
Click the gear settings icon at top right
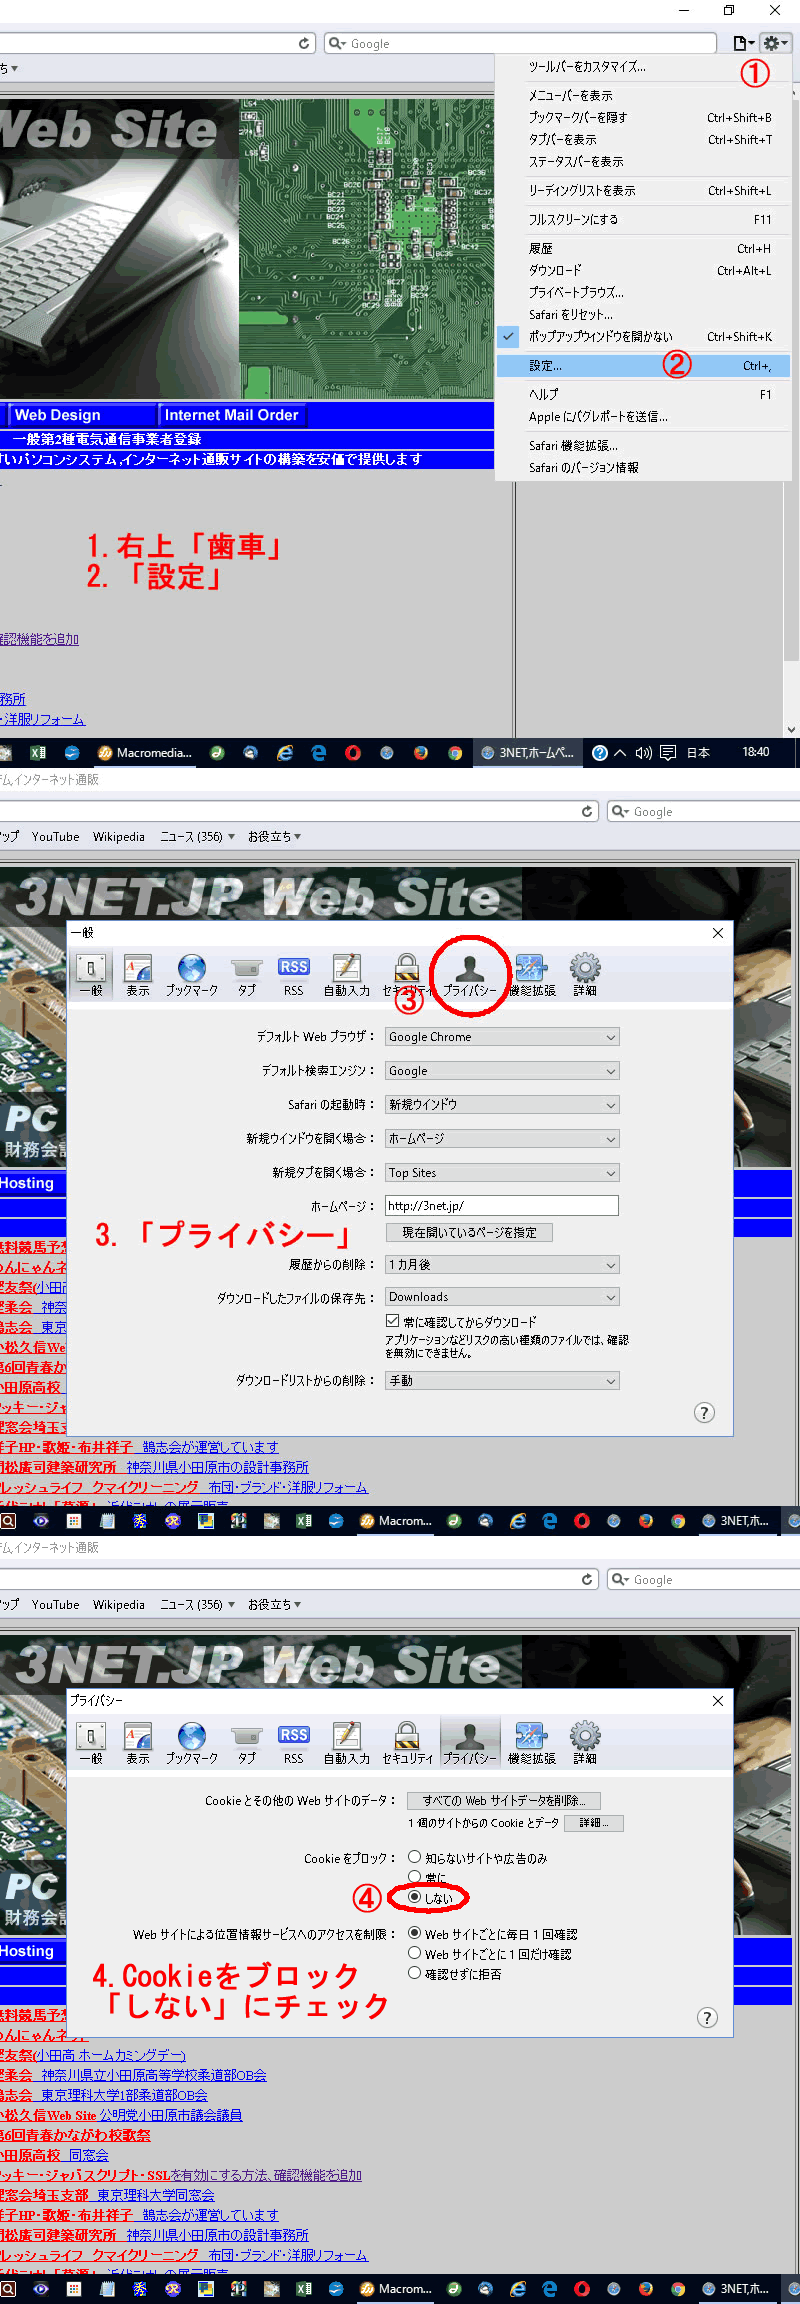pos(775,43)
